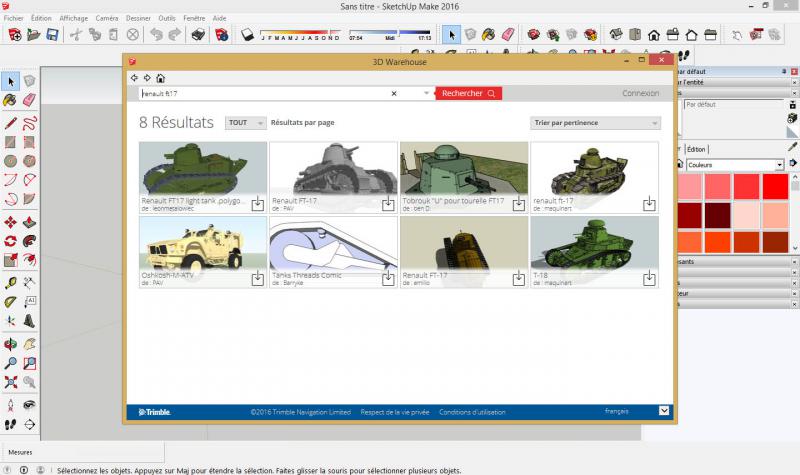This screenshot has width=800, height=475.
Task: Select the Zoom magnifier tool
Action: (10, 363)
